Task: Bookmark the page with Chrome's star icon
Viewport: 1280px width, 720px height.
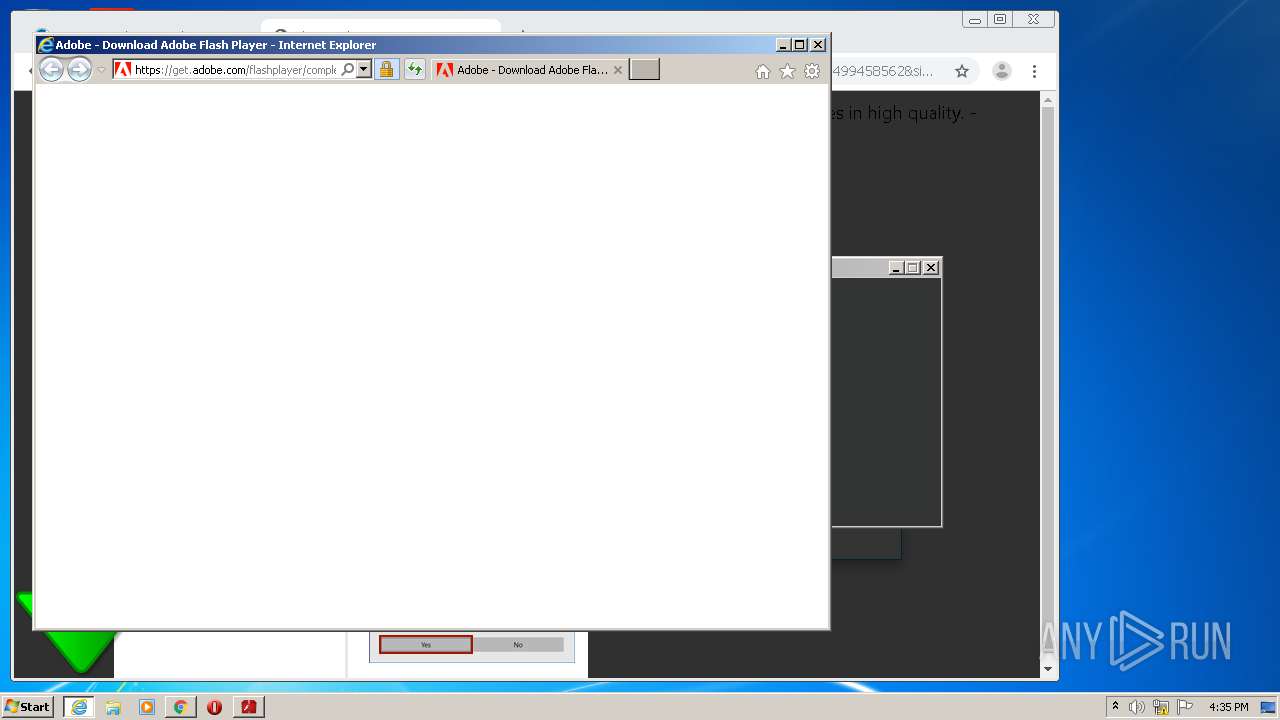Action: [x=962, y=71]
